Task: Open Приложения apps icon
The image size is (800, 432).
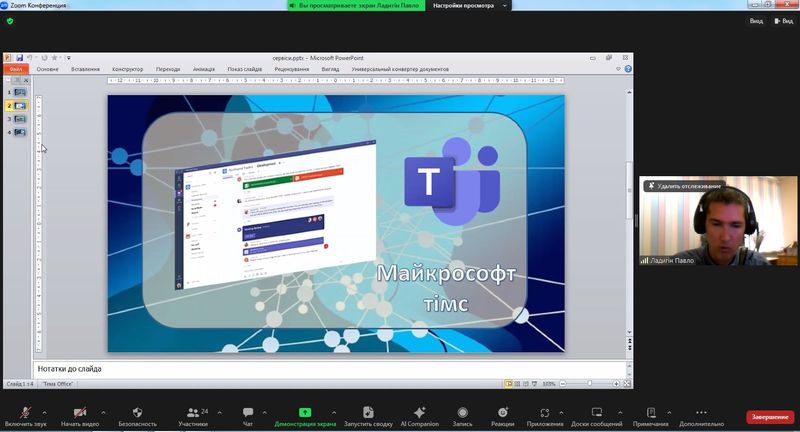Action: tap(544, 412)
